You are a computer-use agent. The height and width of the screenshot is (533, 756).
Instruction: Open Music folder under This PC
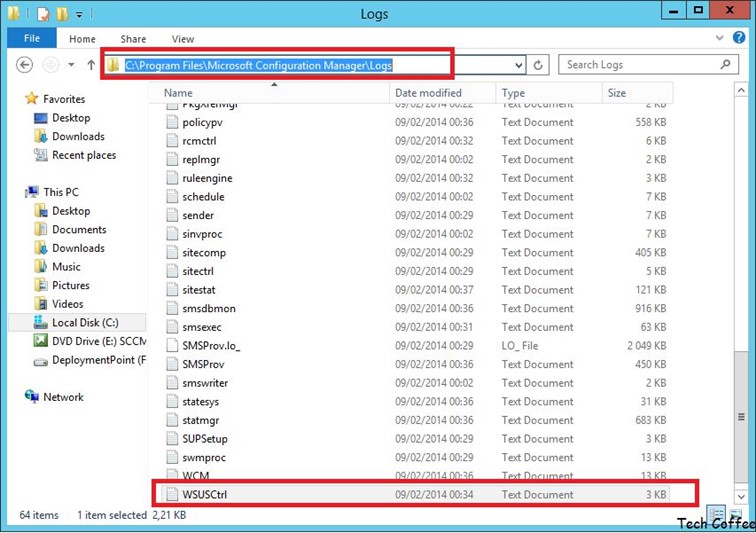(66, 267)
